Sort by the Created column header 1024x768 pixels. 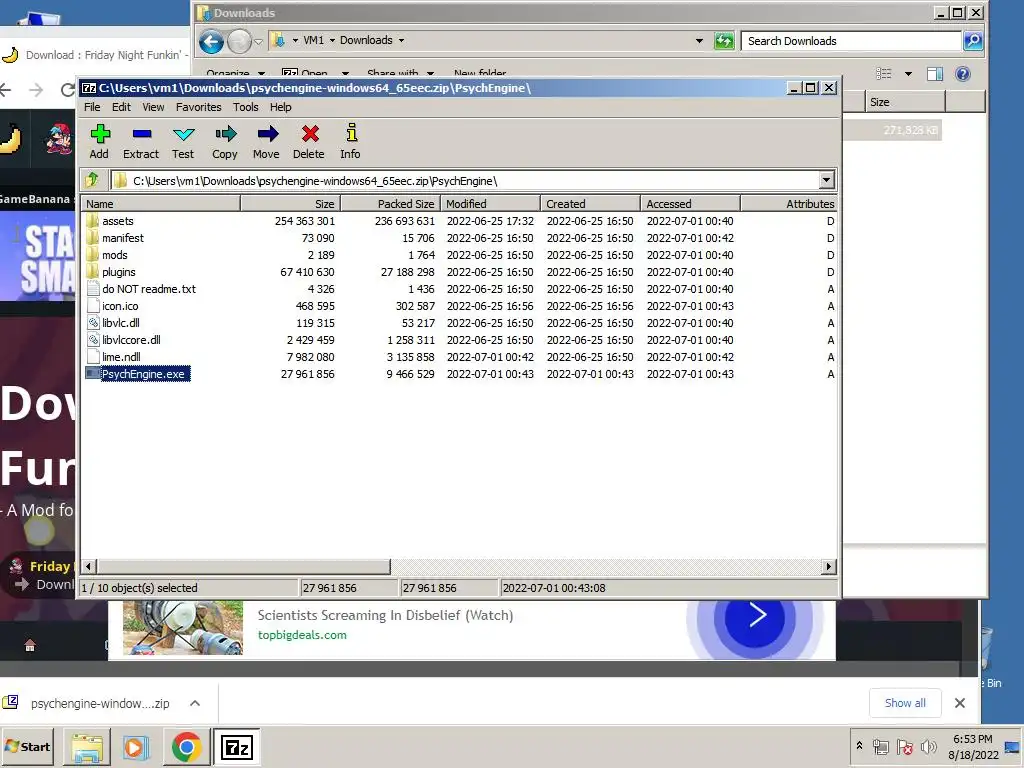point(590,204)
